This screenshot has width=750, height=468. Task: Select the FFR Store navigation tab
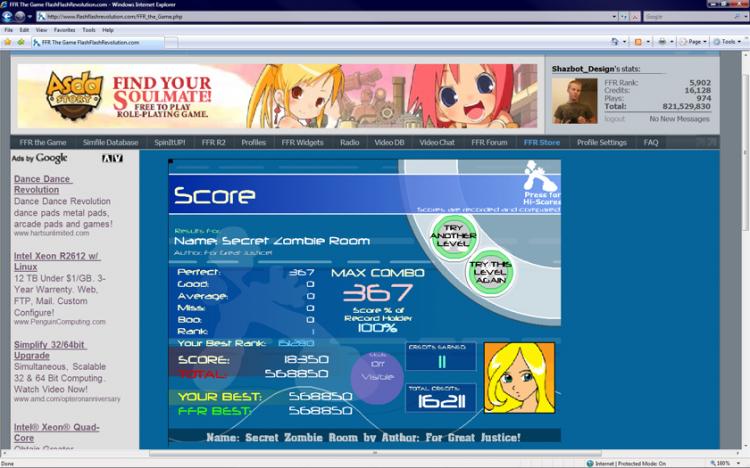tap(542, 143)
